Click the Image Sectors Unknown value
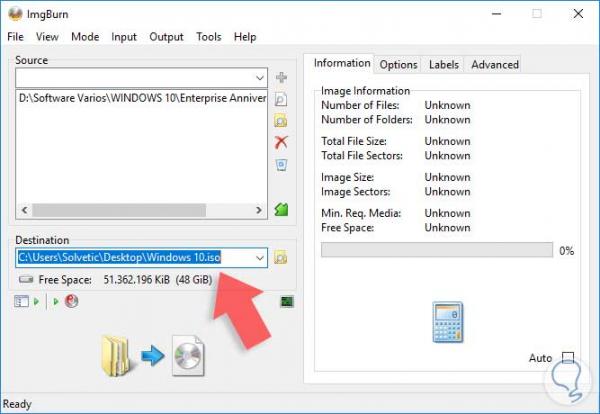 coord(447,192)
